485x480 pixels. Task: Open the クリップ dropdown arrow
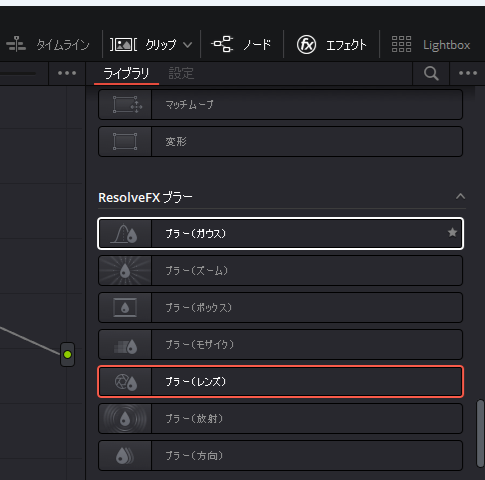[x=188, y=45]
